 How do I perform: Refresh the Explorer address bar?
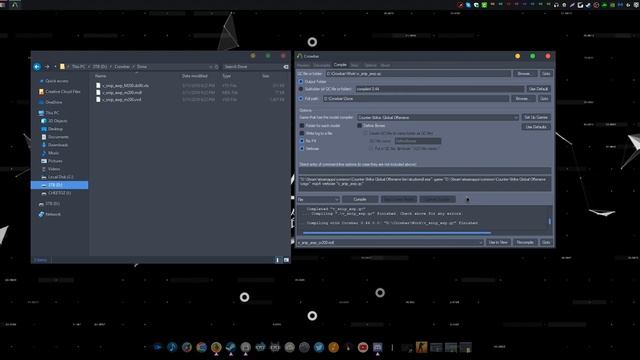point(217,67)
